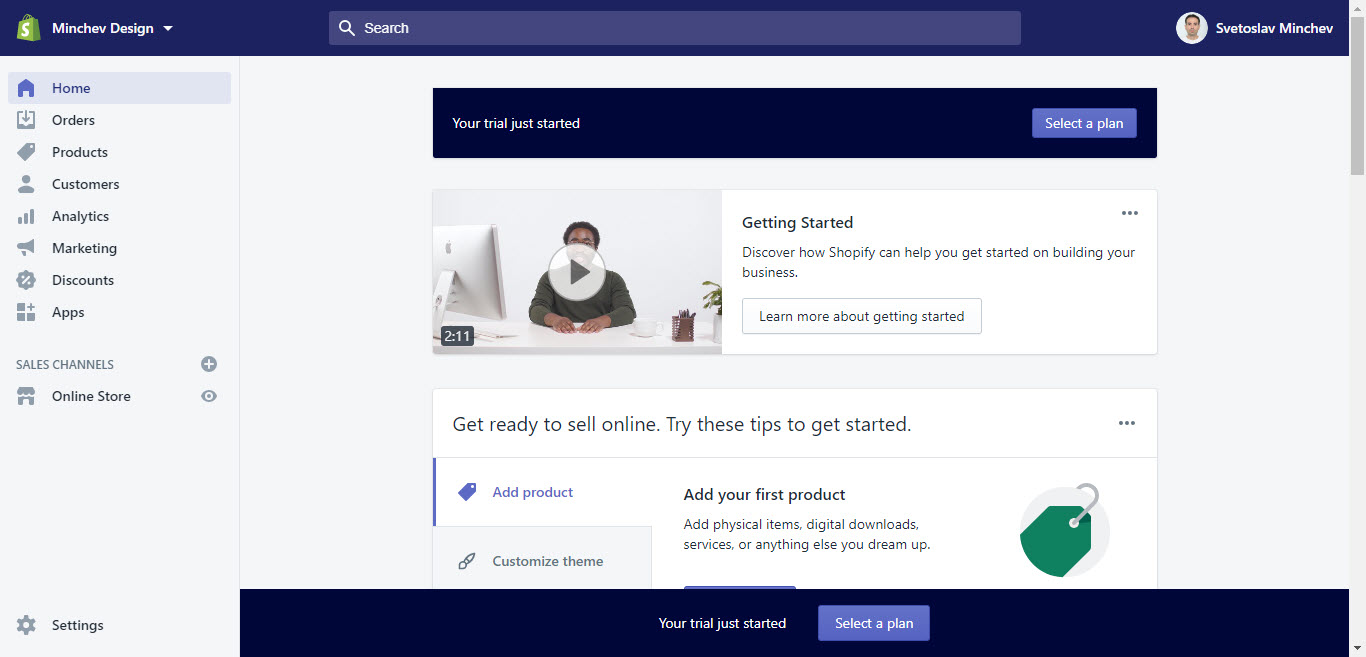Viewport: 1366px width, 657px height.
Task: Click the Customers person icon
Action: point(26,184)
